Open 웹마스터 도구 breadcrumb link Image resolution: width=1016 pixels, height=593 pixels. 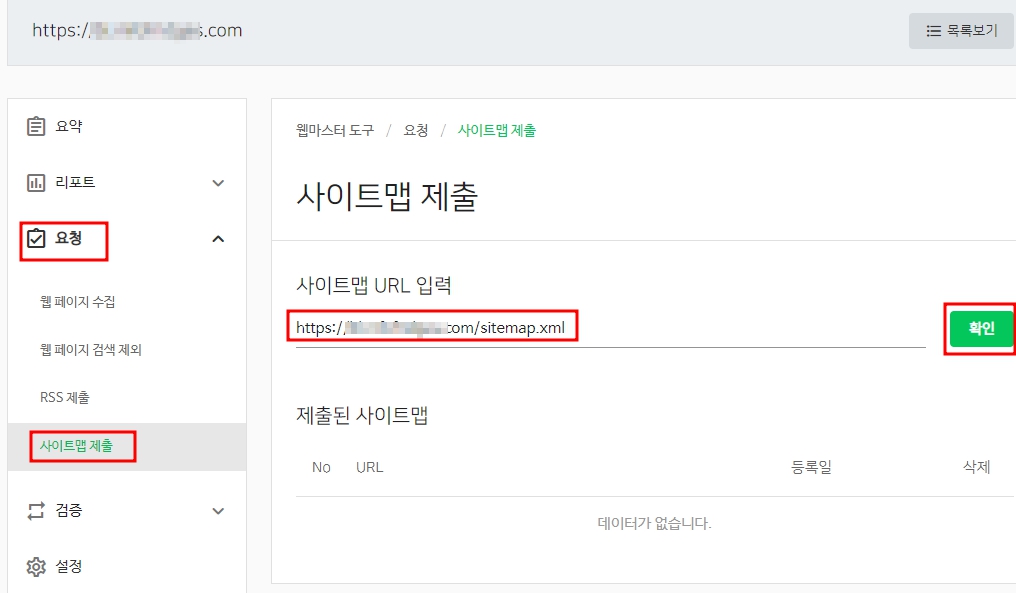pos(337,130)
